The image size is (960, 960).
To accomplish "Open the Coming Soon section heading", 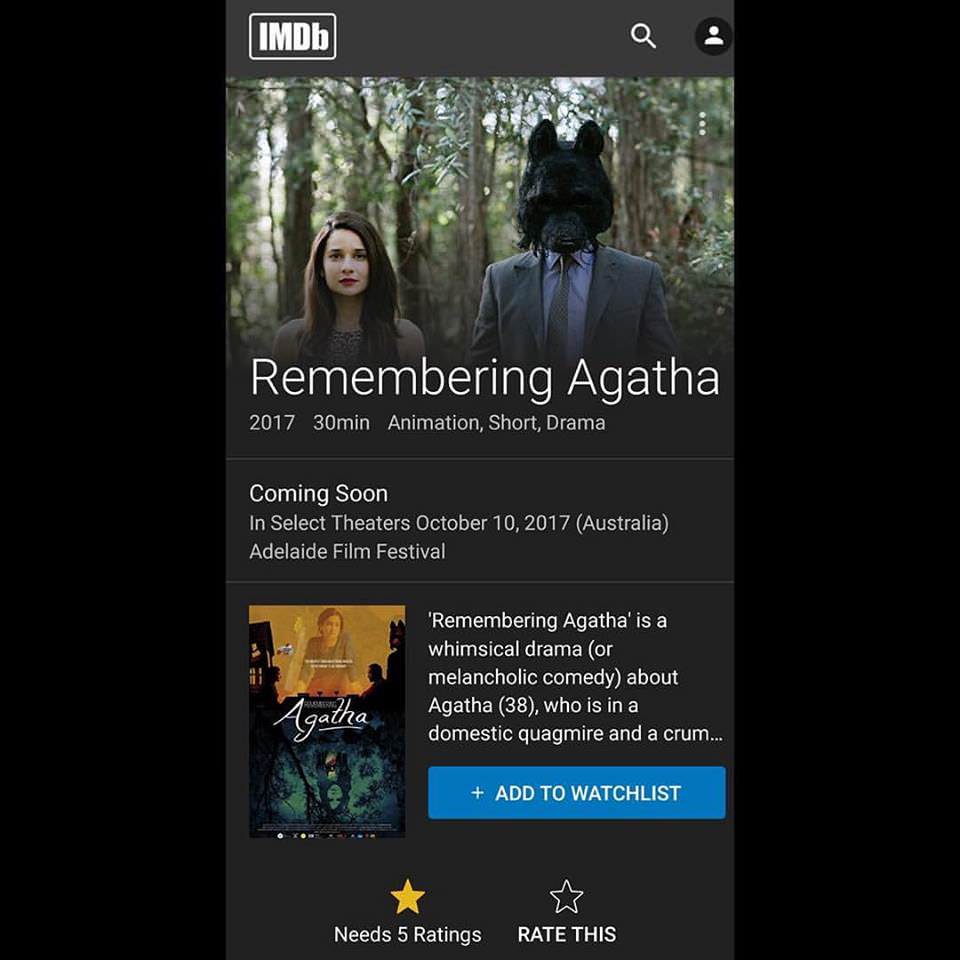I will [x=318, y=493].
